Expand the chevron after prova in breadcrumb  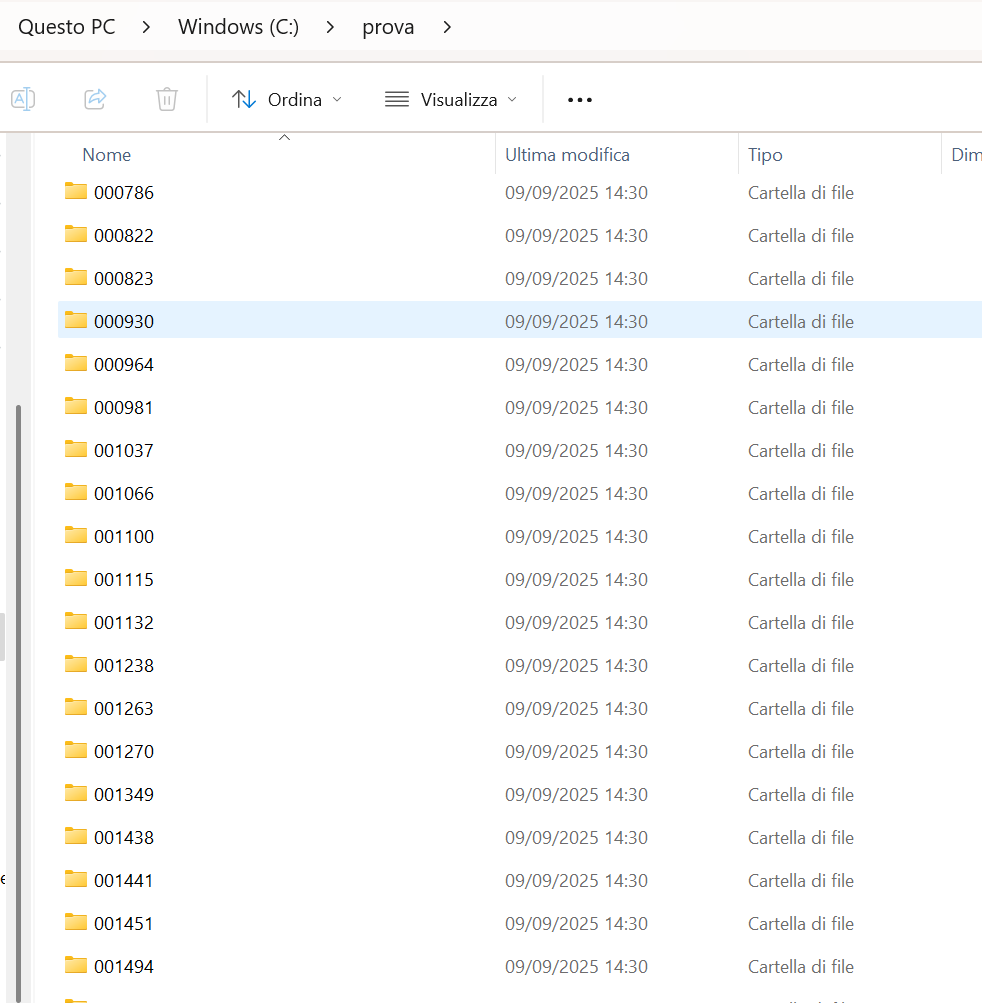point(447,27)
